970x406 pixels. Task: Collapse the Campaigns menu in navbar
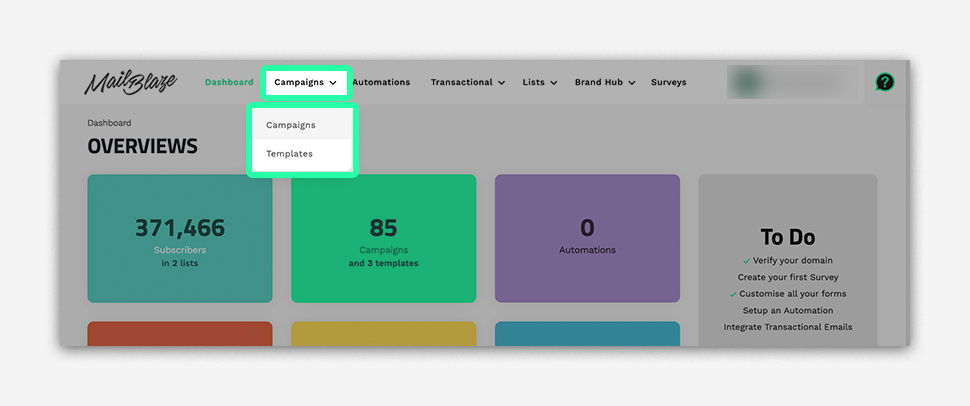(x=305, y=82)
